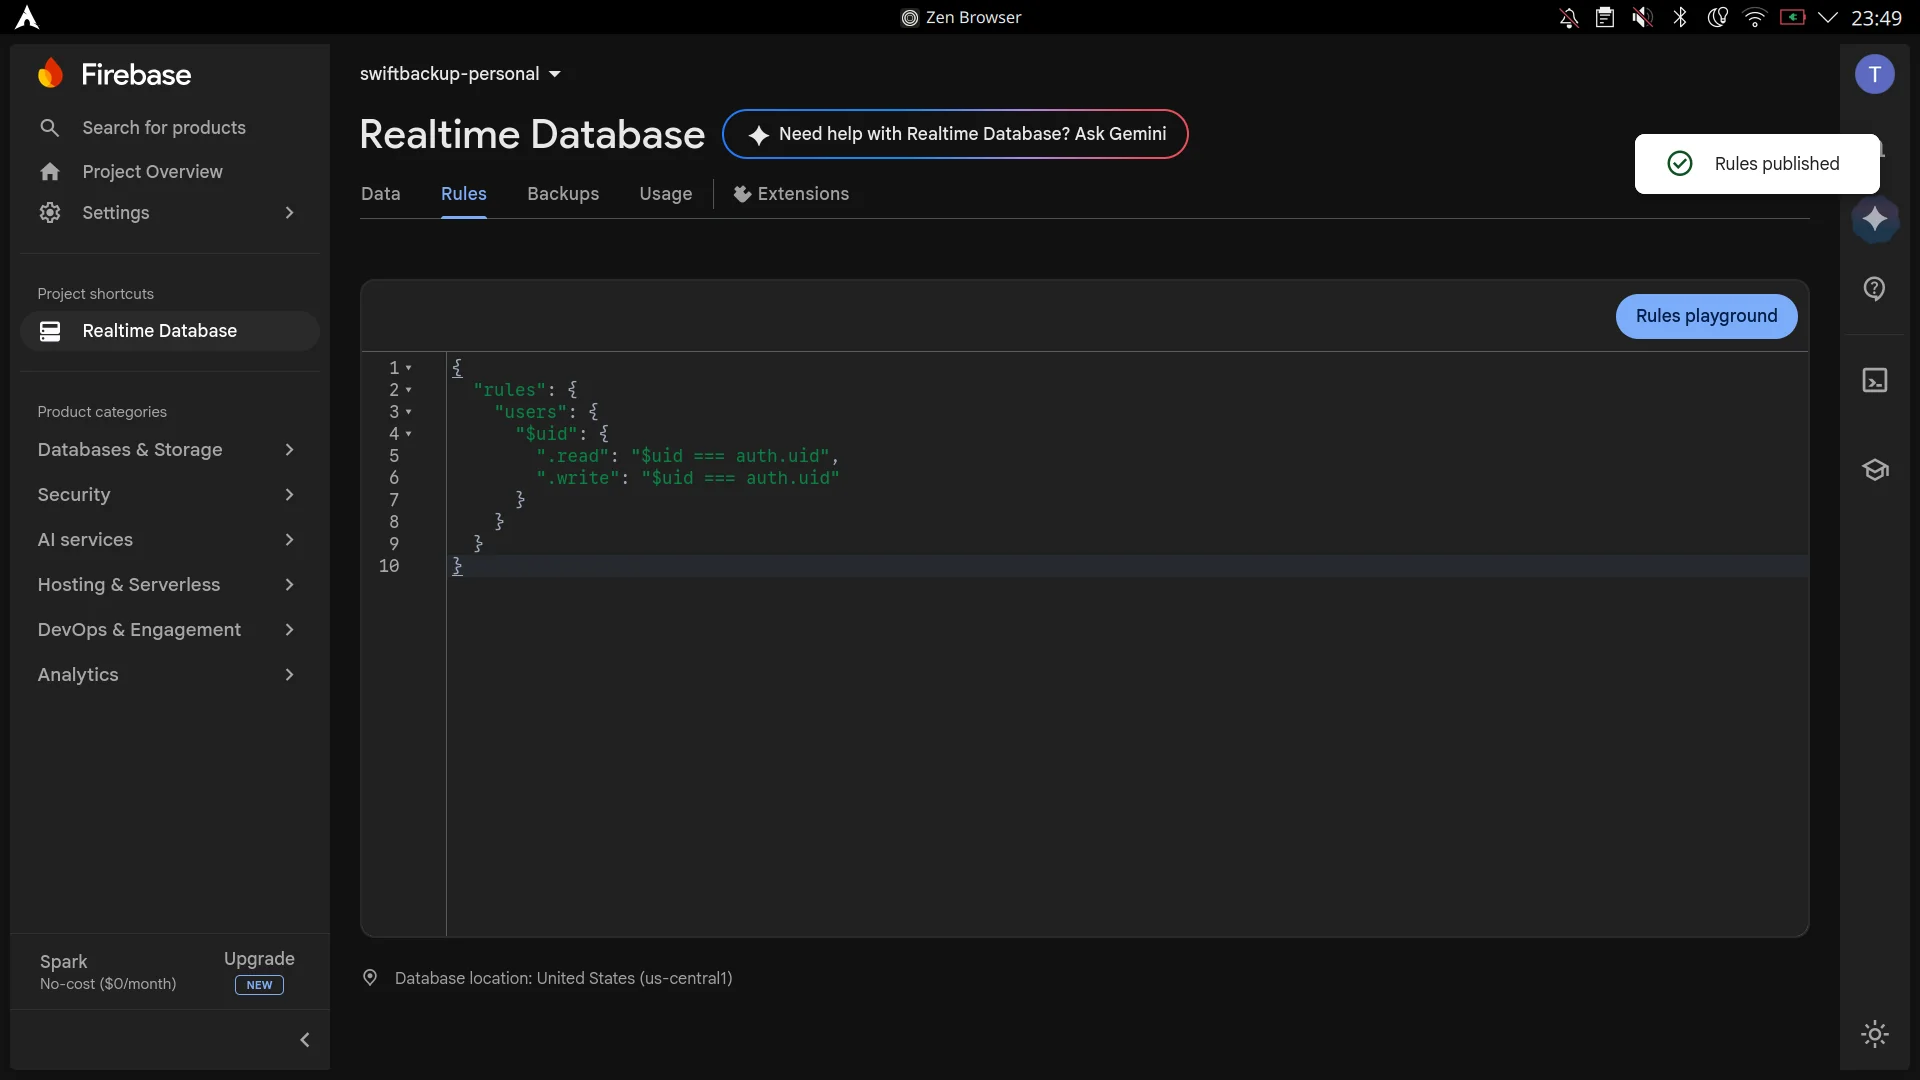Open Bluetooth settings from system tray
Image resolution: width=1920 pixels, height=1080 pixels.
1680,18
